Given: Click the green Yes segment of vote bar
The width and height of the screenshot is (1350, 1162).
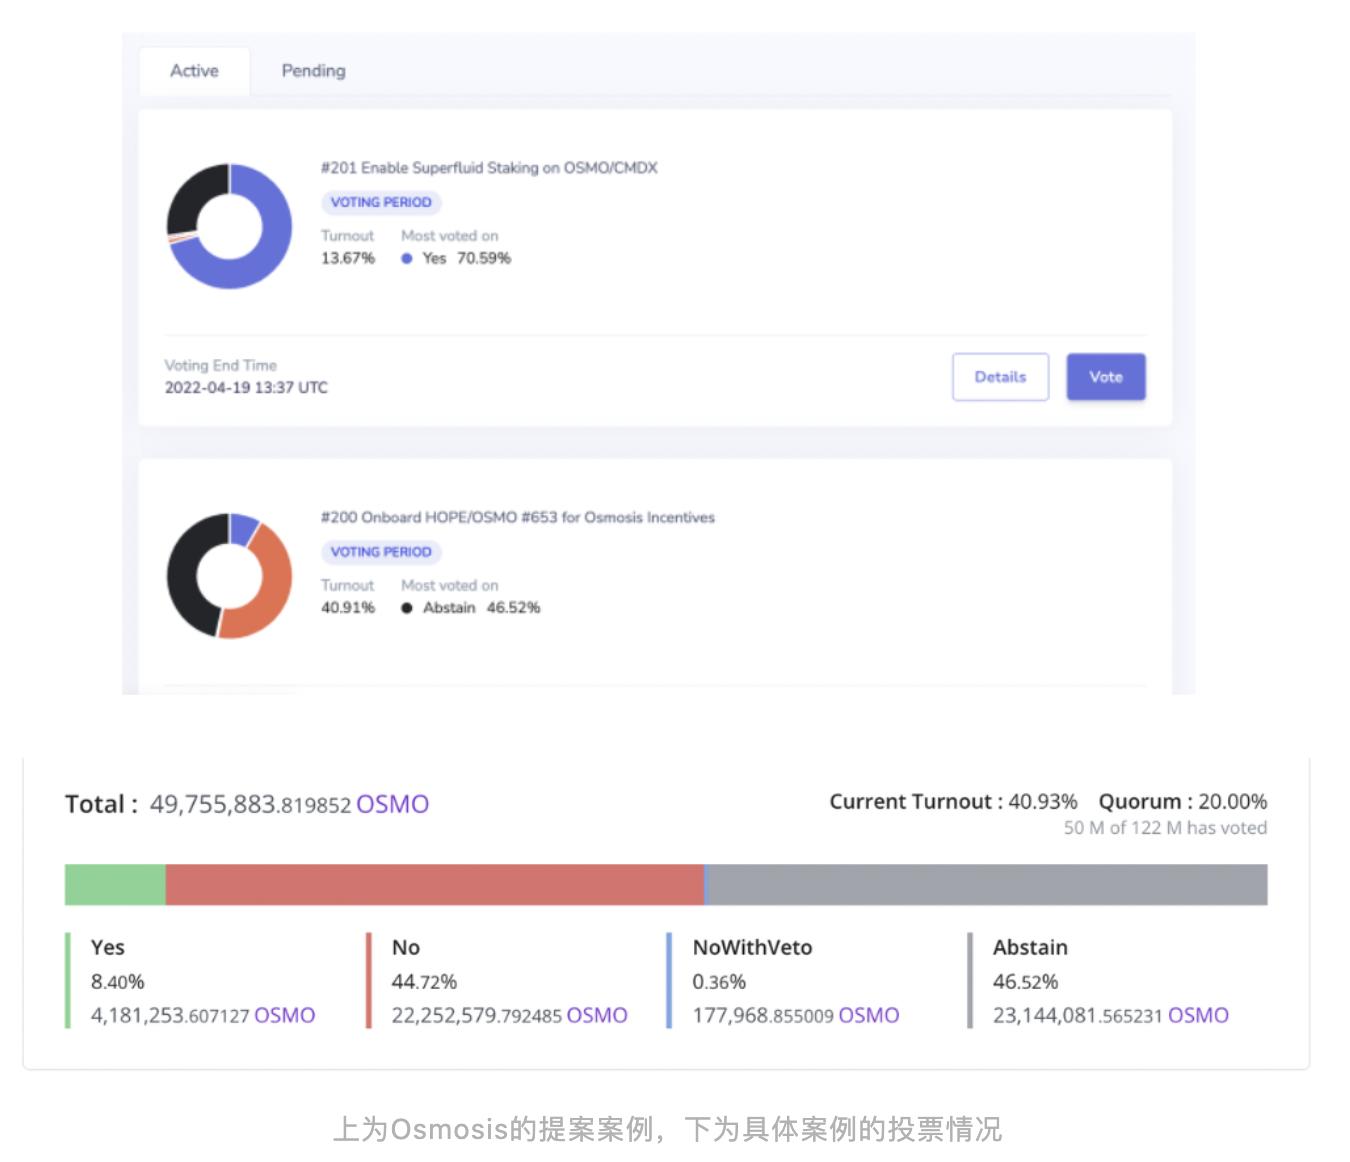Looking at the screenshot, I should click(x=115, y=885).
